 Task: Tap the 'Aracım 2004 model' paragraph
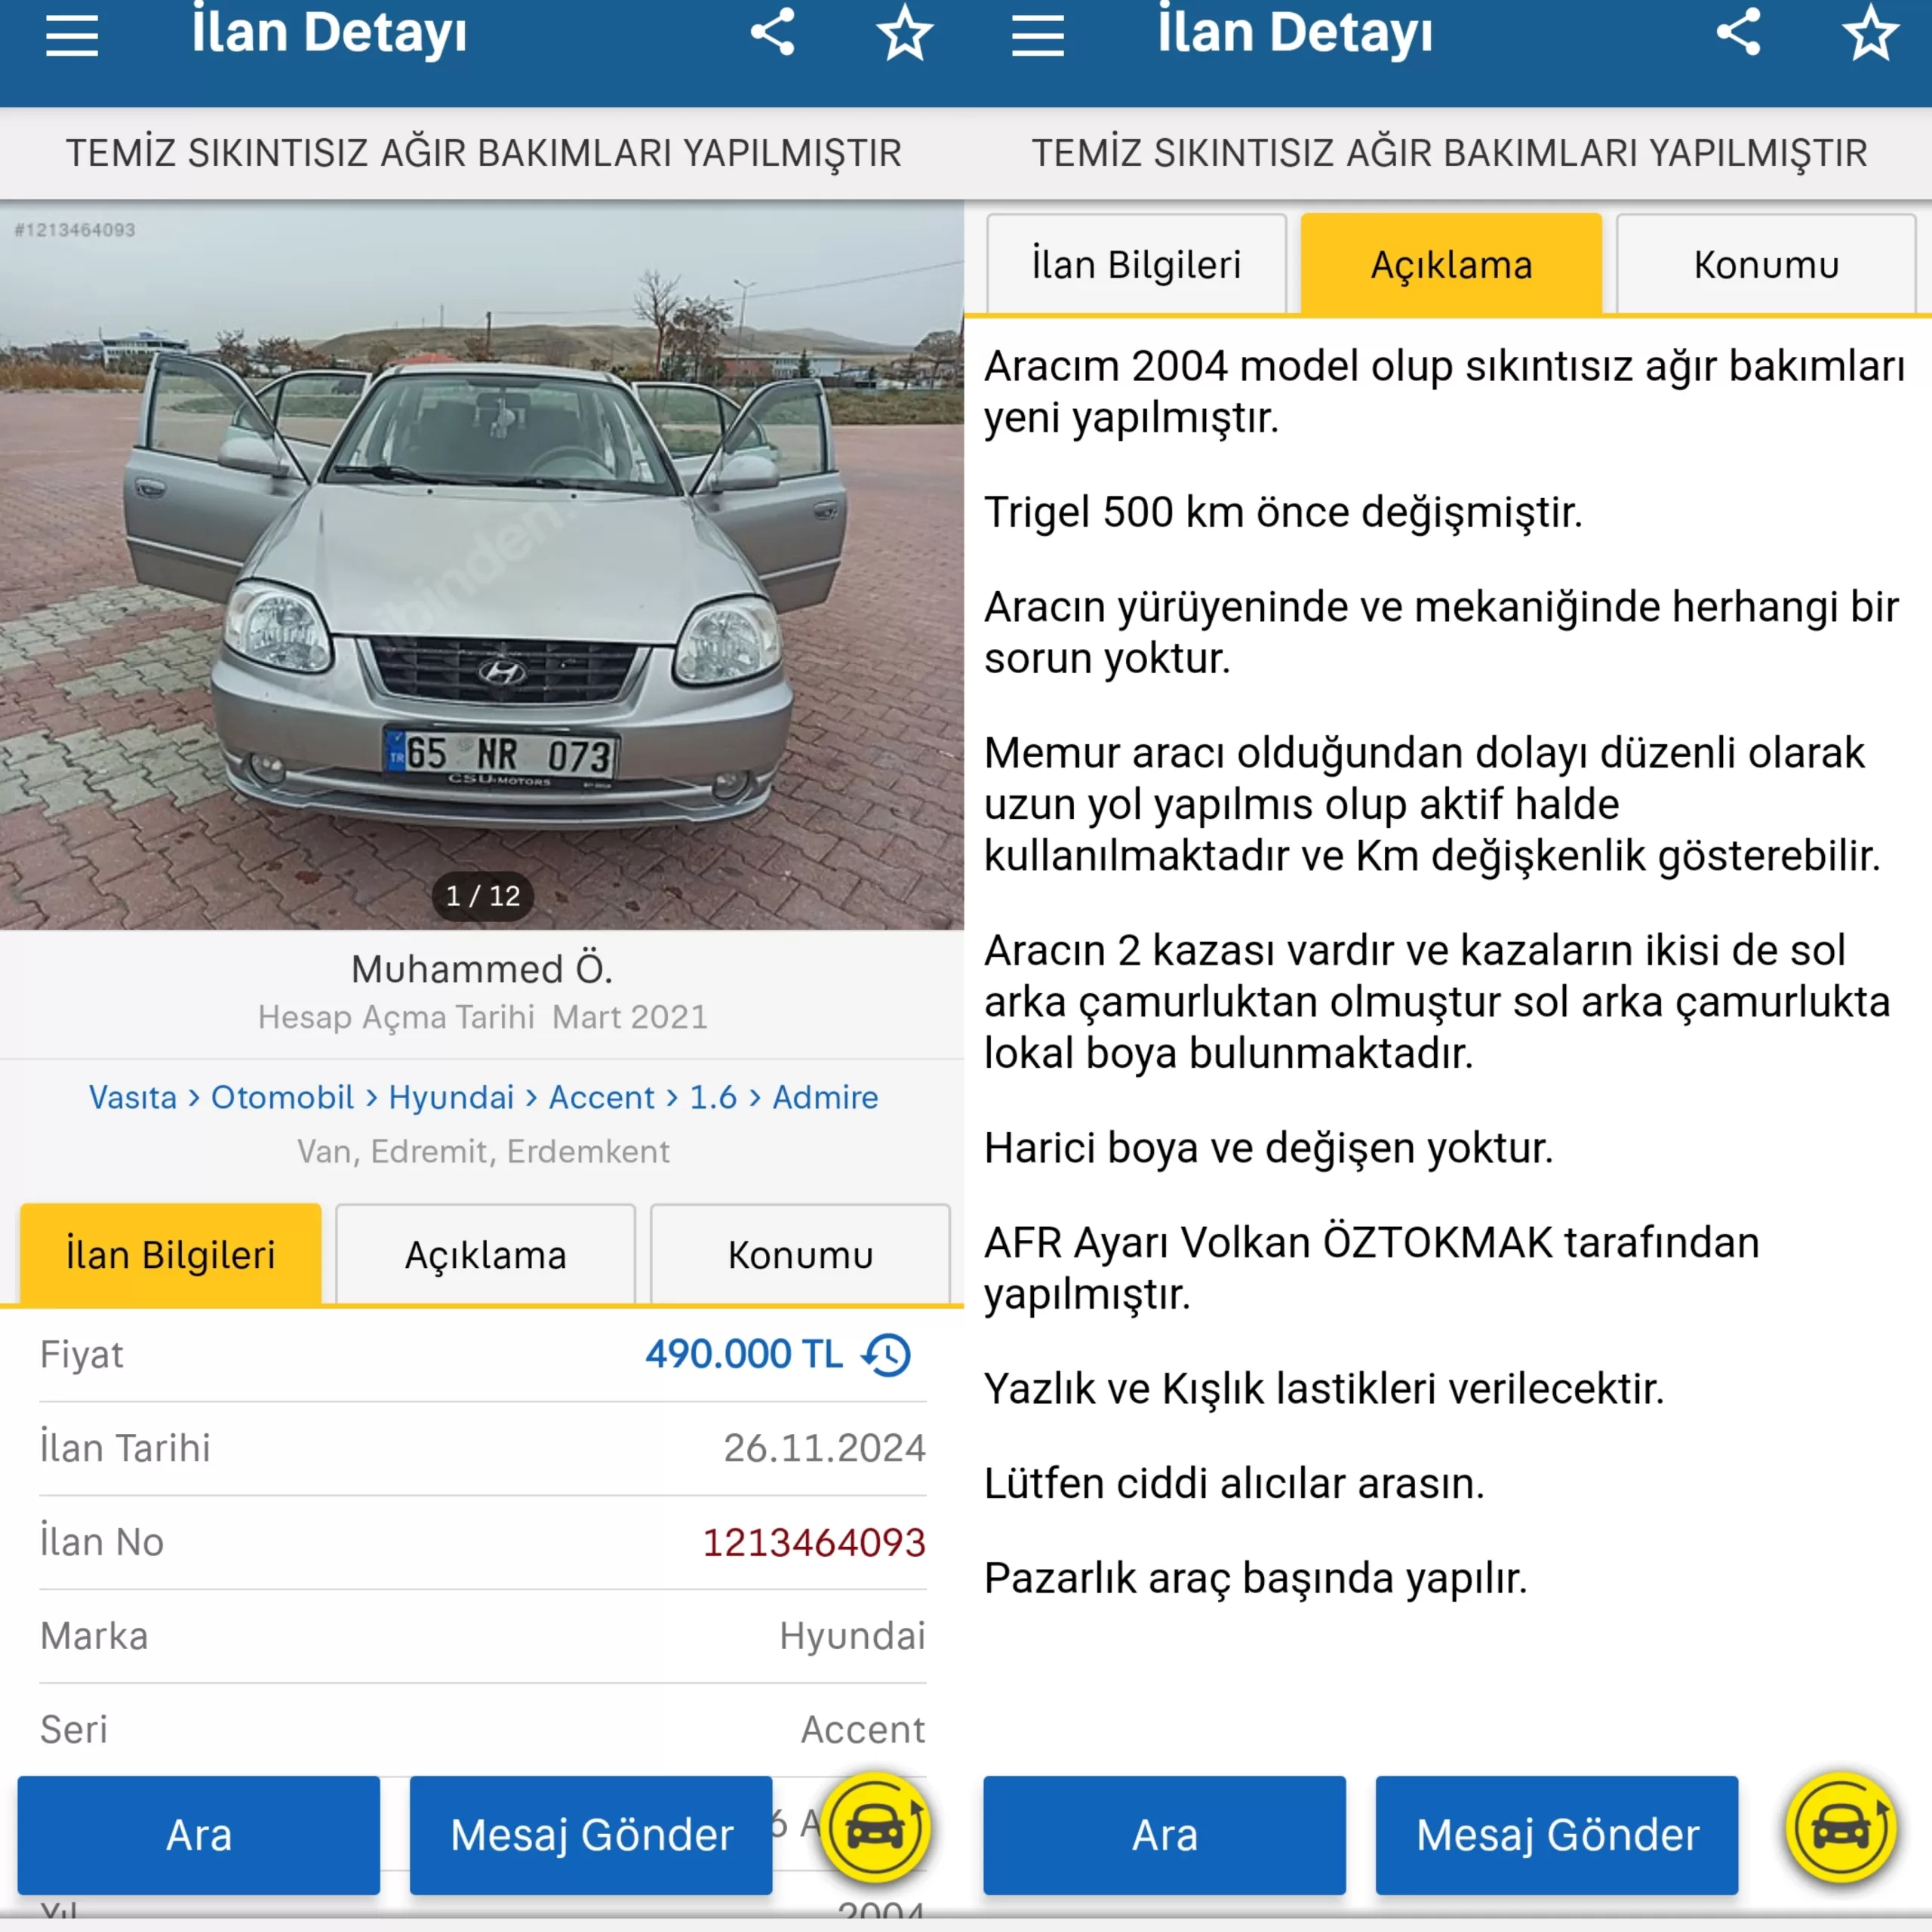pyautogui.click(x=1445, y=392)
